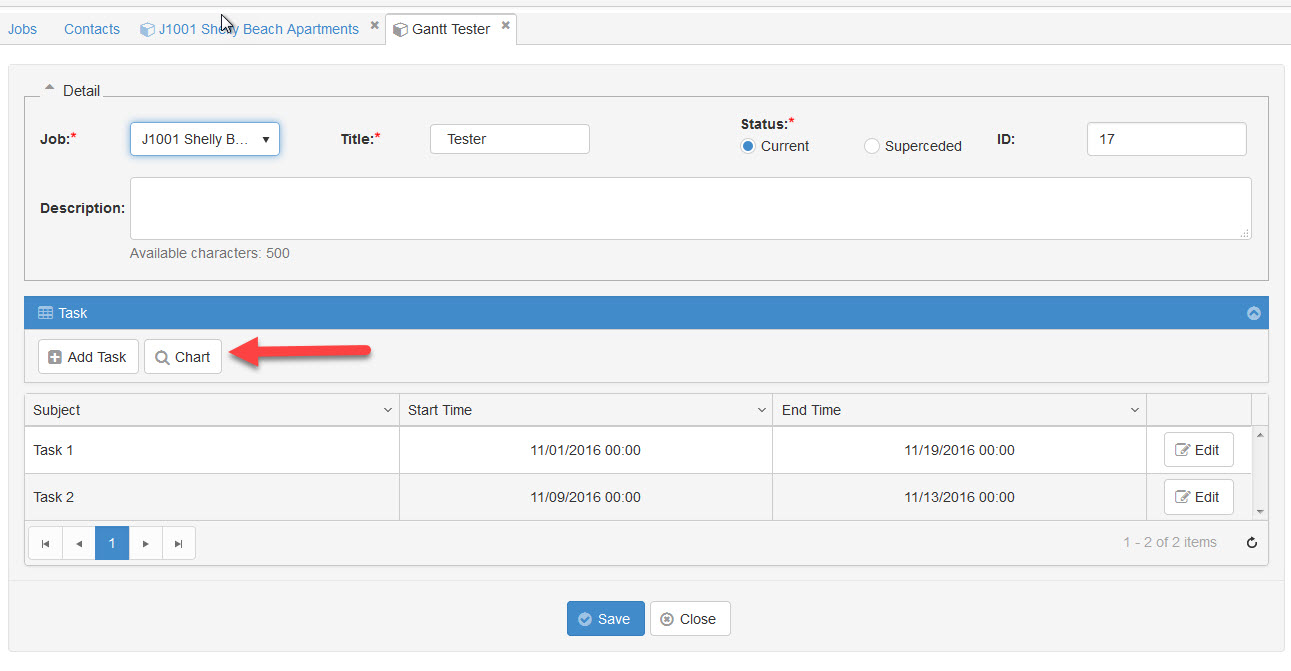Open the Job dropdown
Image resolution: width=1291 pixels, height=671 pixels.
click(x=205, y=139)
